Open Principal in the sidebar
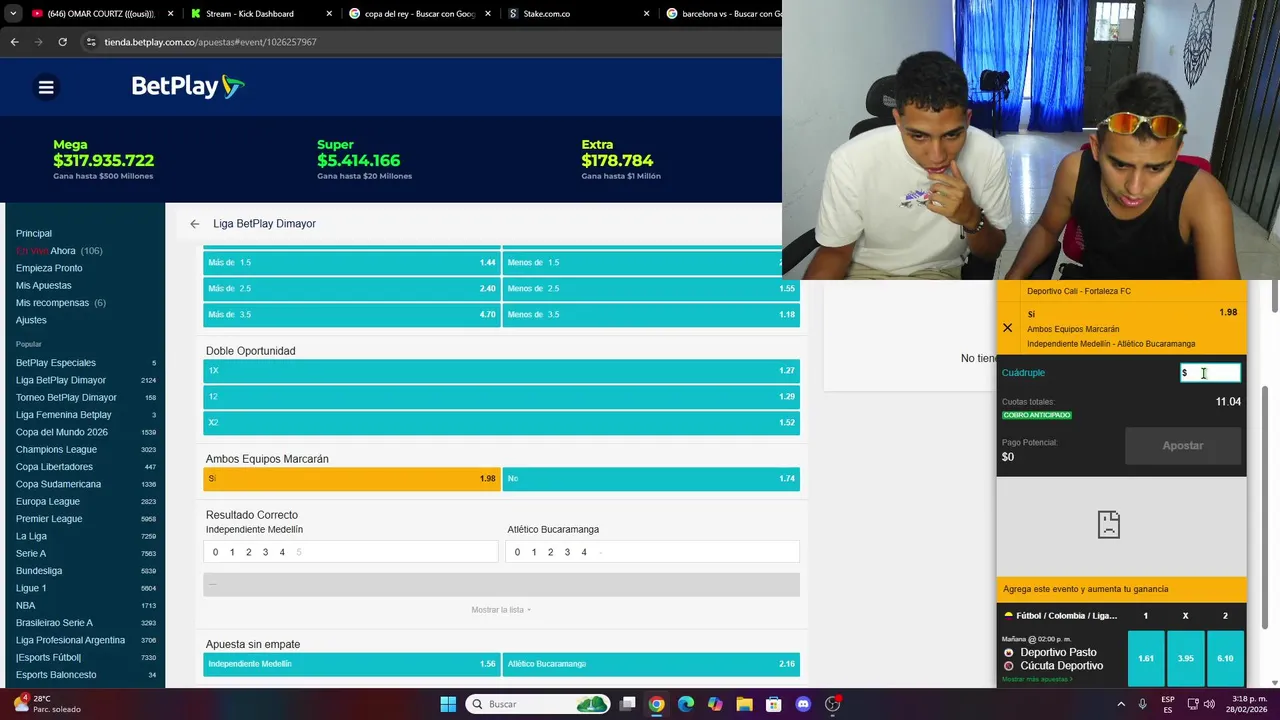 tap(34, 233)
